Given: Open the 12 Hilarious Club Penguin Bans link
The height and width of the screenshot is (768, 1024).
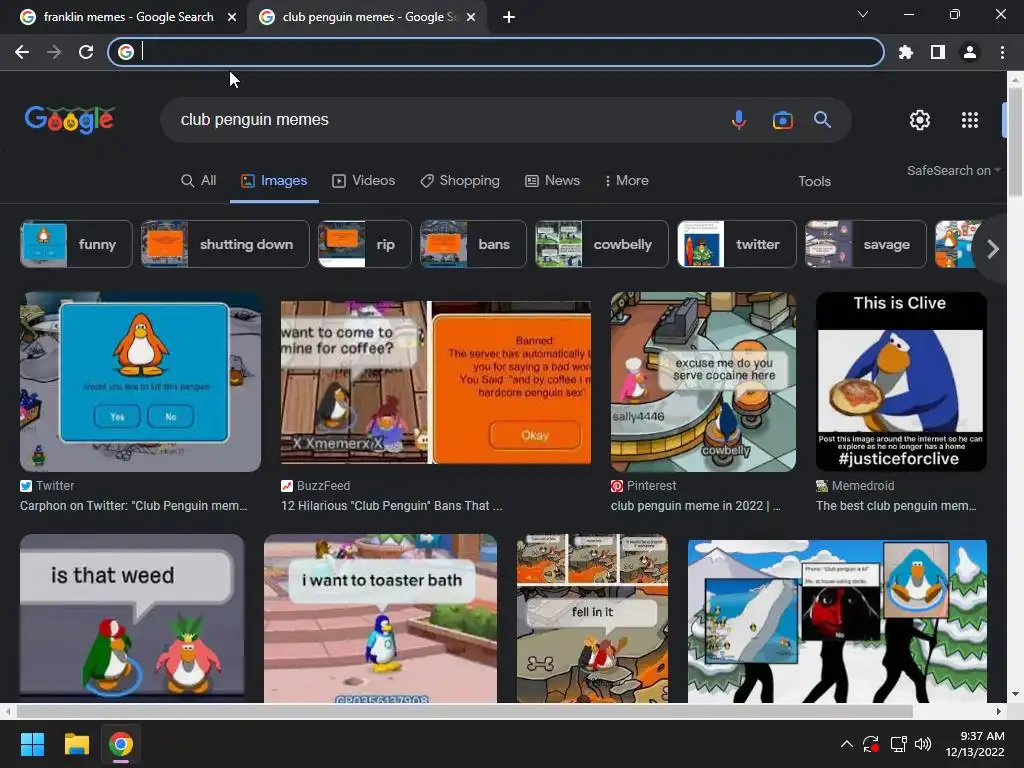Looking at the screenshot, I should [392, 505].
